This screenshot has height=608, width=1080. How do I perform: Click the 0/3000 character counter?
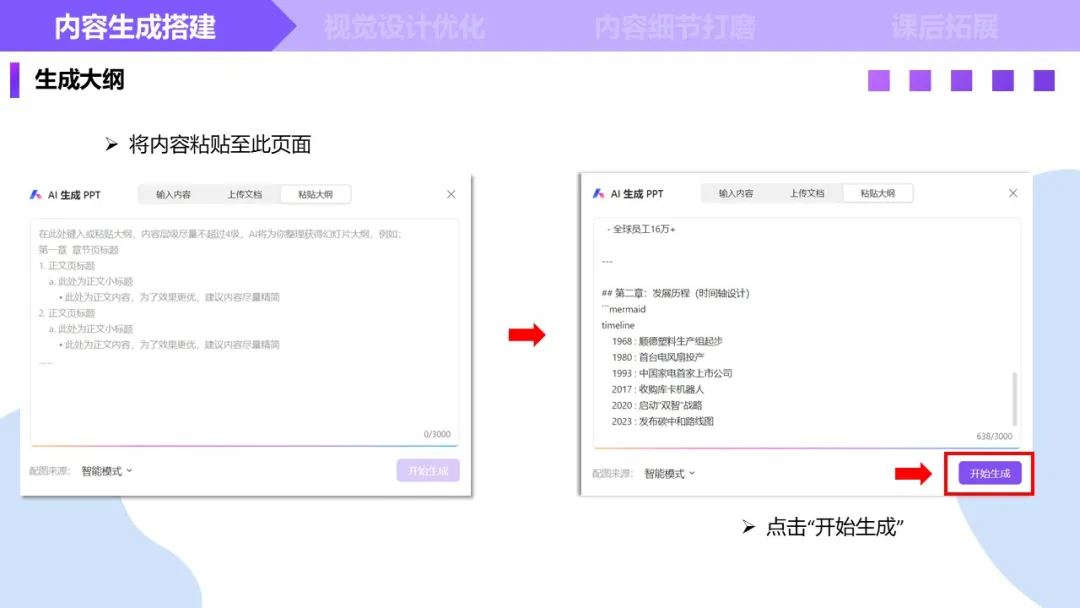437,434
